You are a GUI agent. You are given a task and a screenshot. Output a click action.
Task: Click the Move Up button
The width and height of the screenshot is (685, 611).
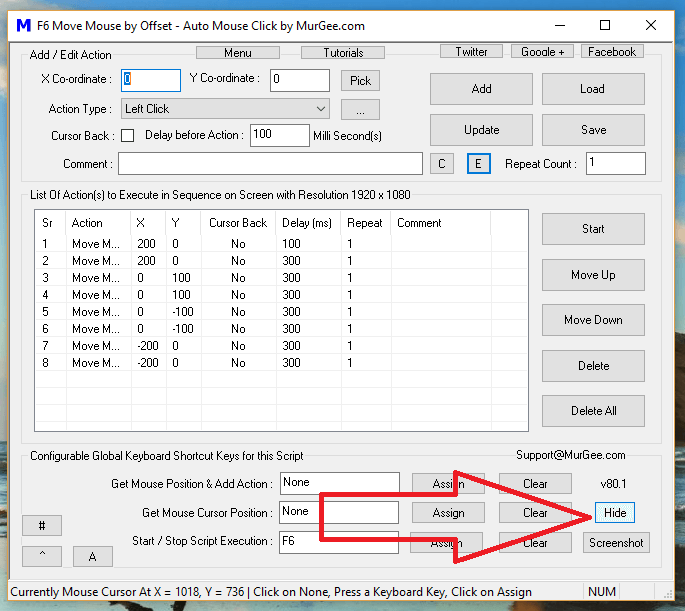[593, 275]
